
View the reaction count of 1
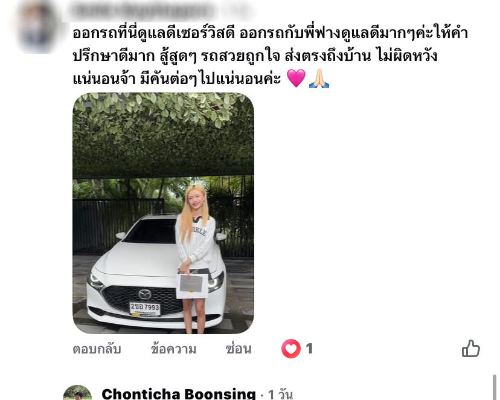pos(309,349)
